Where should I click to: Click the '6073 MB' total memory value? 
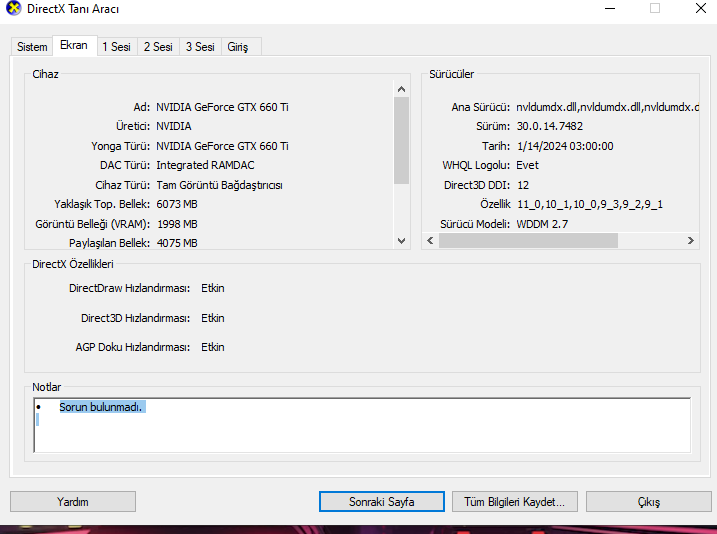pos(177,204)
